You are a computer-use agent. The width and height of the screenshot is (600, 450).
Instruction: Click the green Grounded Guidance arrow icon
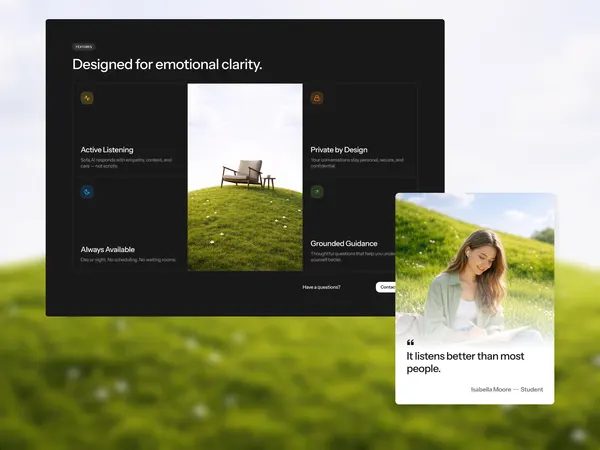coord(317,192)
